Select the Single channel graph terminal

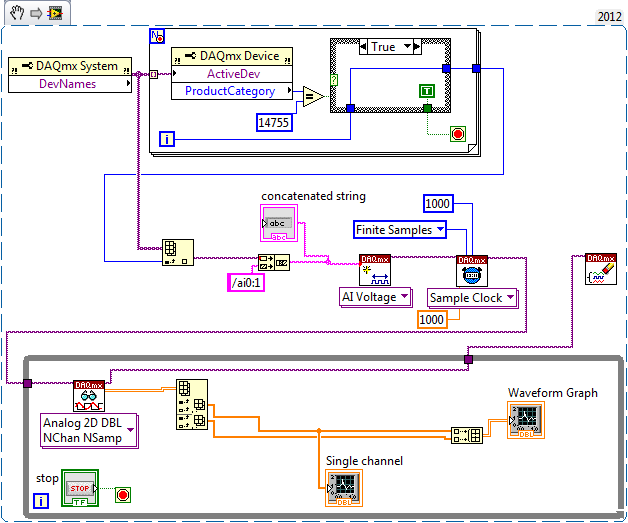(x=344, y=488)
